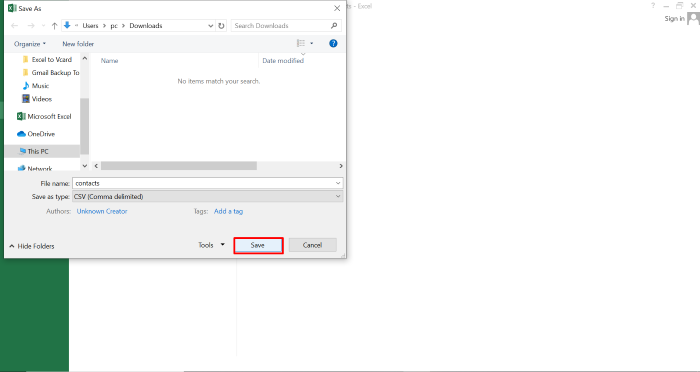Click the search magnifier icon
Screen dimensions: 700x372
pos(334,26)
